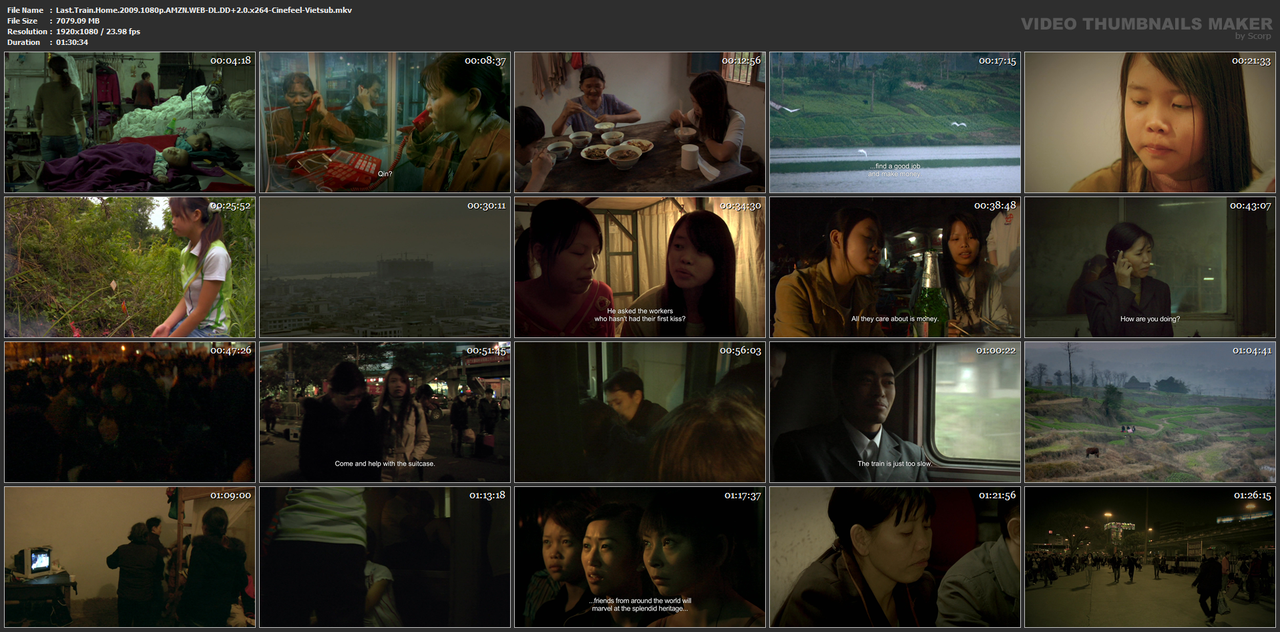Open the 01:13:18 dark figure thumbnail
The height and width of the screenshot is (632, 1280).
(x=385, y=557)
